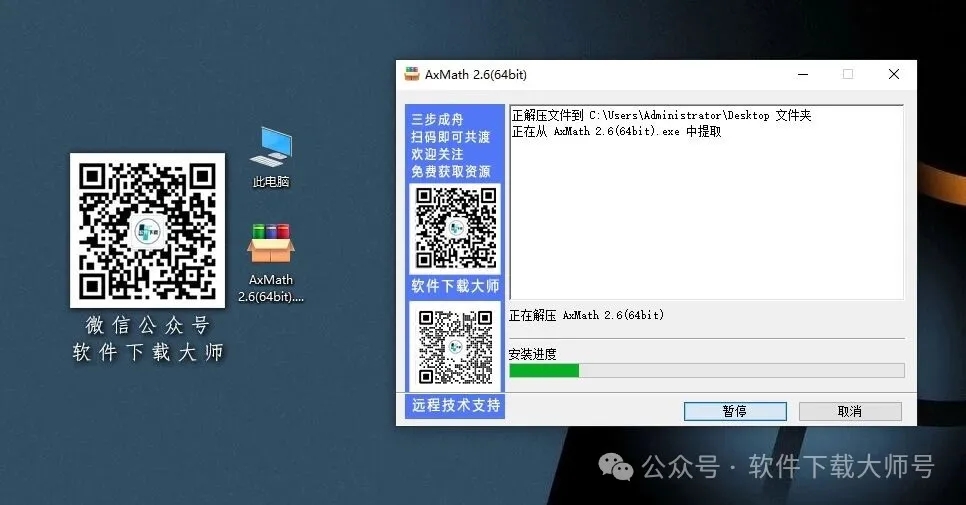Click the 欢迎关注 text in sidebar
The width and height of the screenshot is (966, 505).
point(437,154)
